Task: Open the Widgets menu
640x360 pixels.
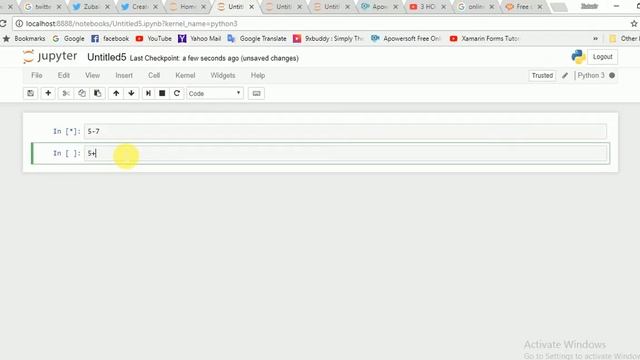Action: pos(223,76)
